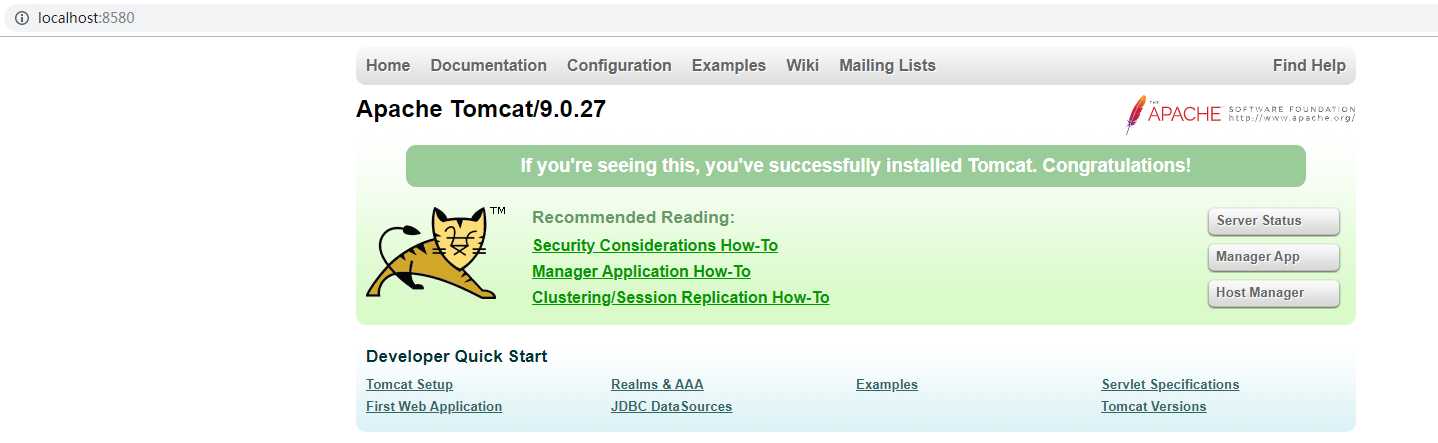
Task: Go to the Configuration navigation item
Action: [619, 66]
